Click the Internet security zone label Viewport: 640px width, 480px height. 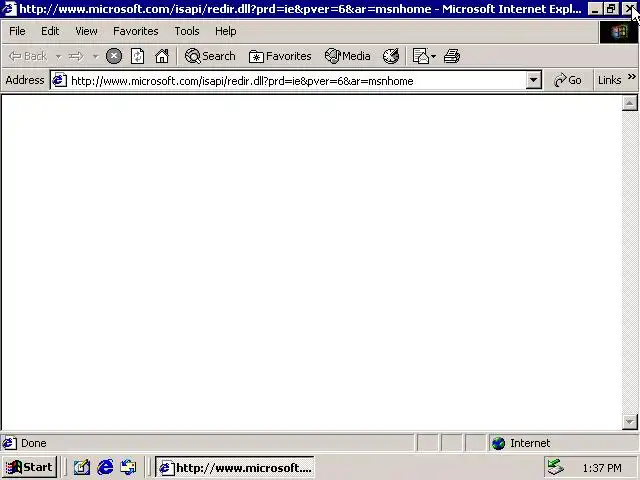(x=530, y=443)
